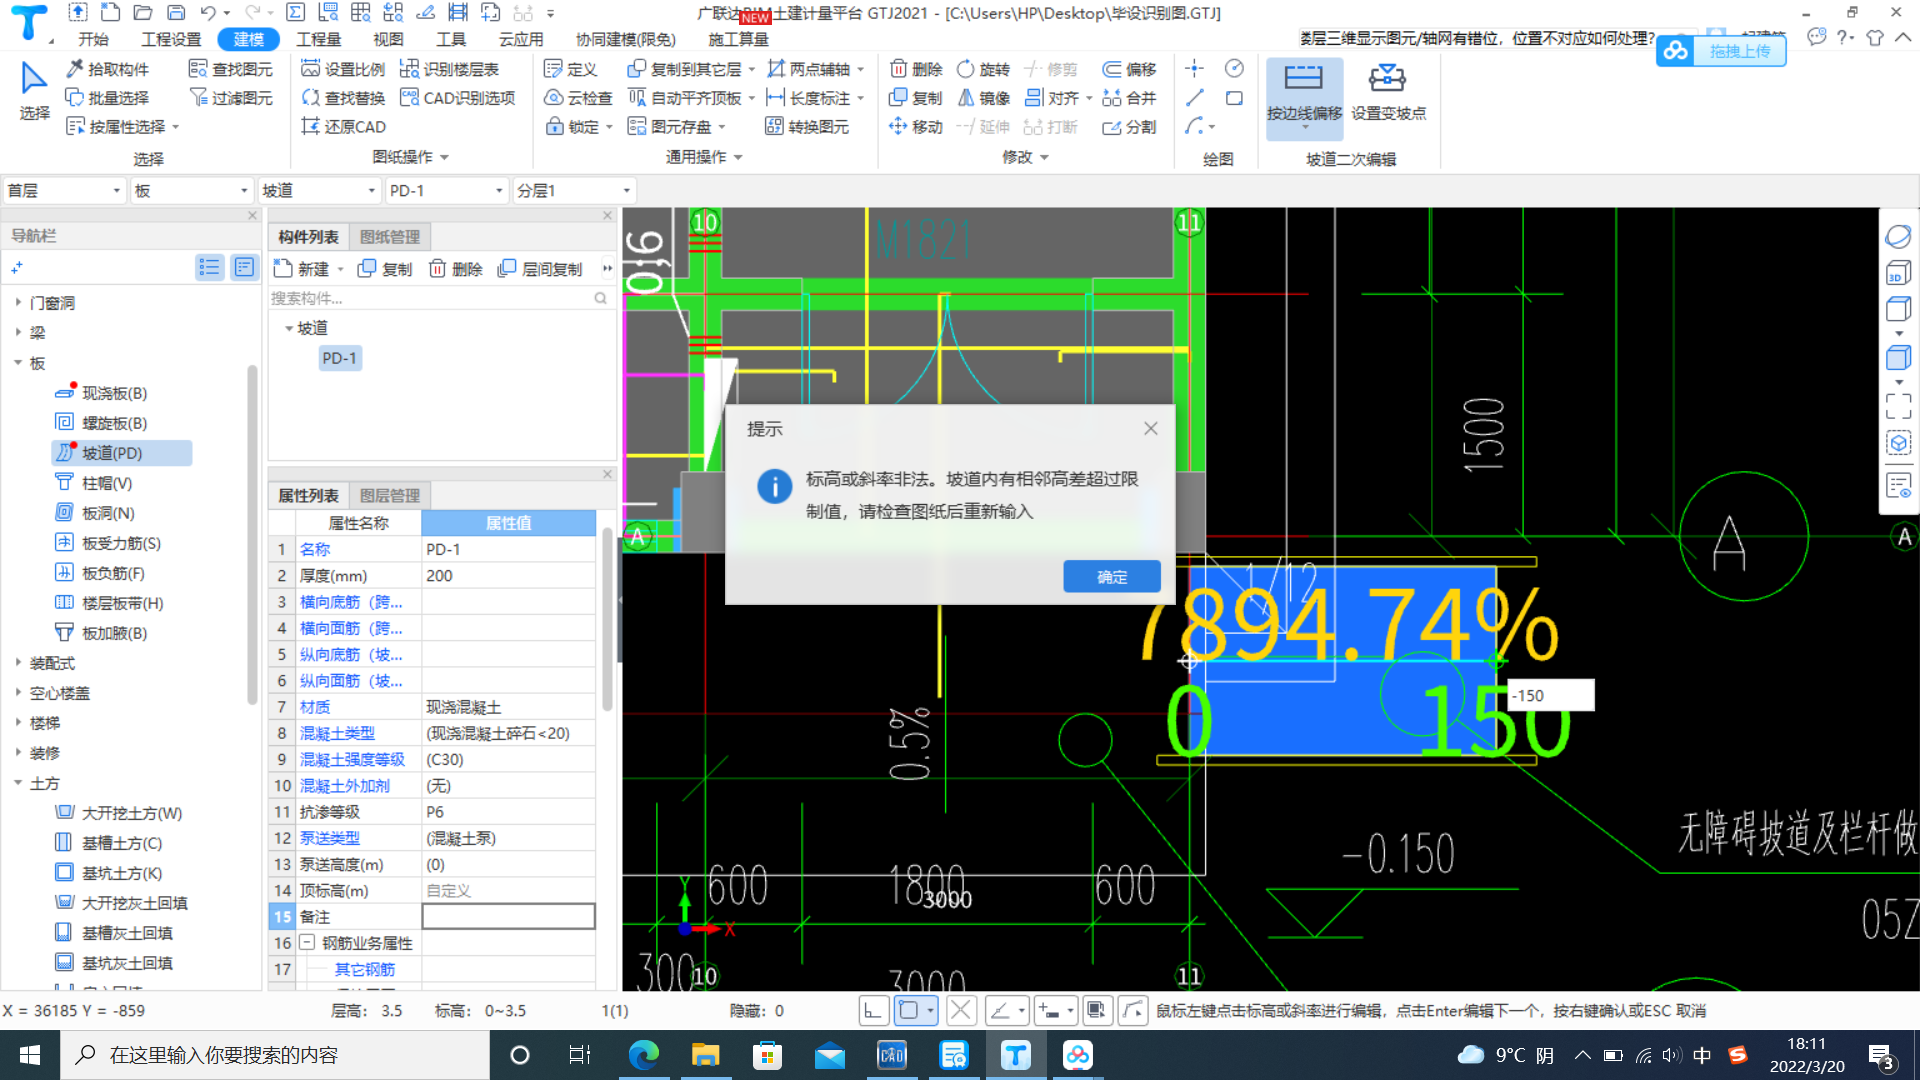Click the taskbar search box
Screen dimensions: 1920x1080
click(276, 1055)
